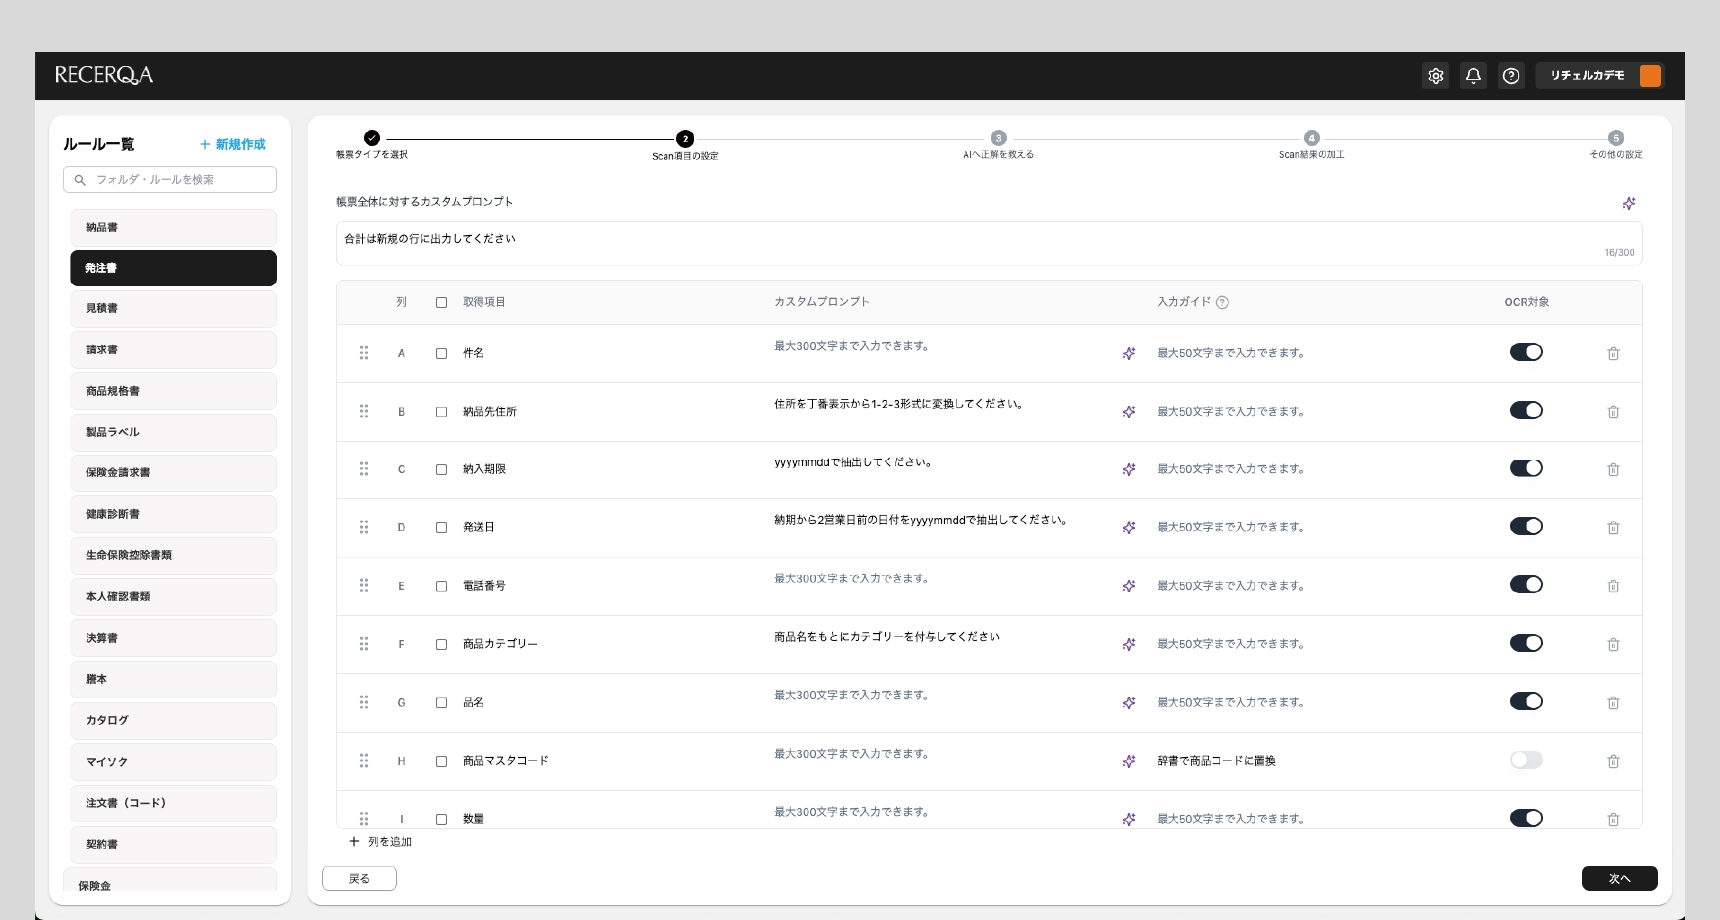The height and width of the screenshot is (920, 1720).
Task: Focus the フォルダ・ルールを検索 search field
Action: (x=170, y=180)
